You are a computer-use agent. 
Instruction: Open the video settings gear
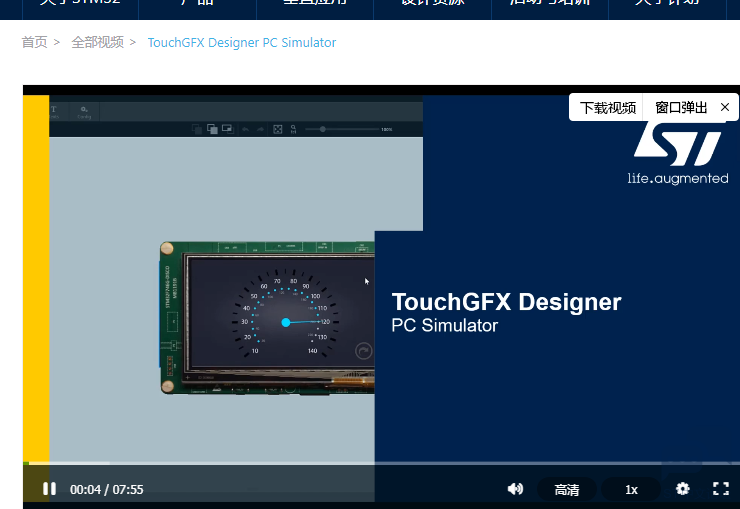pyautogui.click(x=682, y=489)
